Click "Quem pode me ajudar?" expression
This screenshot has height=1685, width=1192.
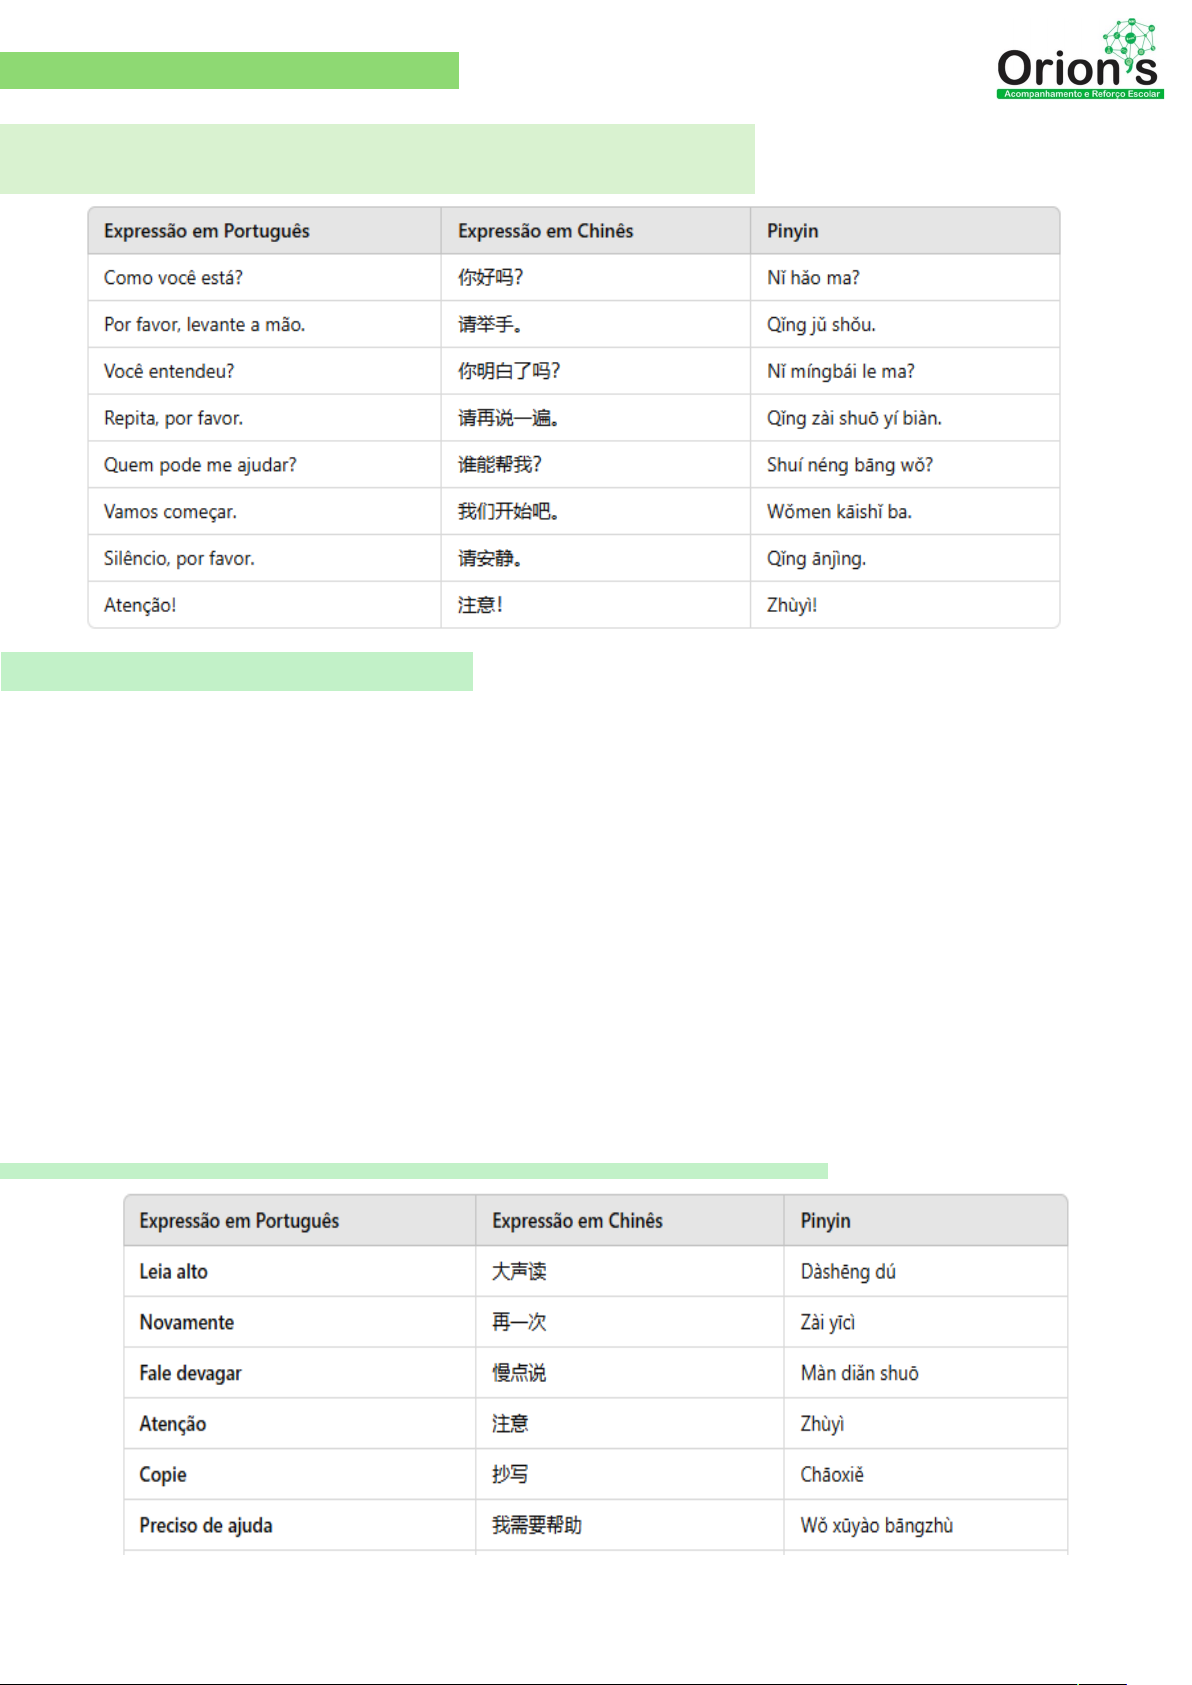[200, 465]
